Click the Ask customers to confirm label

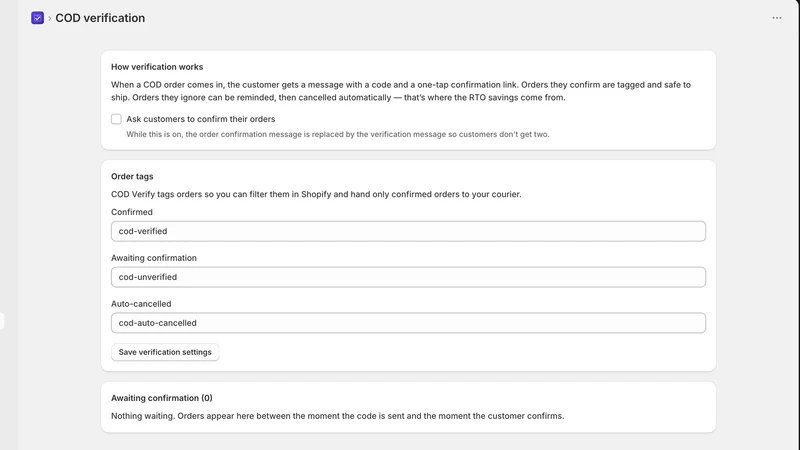click(201, 119)
